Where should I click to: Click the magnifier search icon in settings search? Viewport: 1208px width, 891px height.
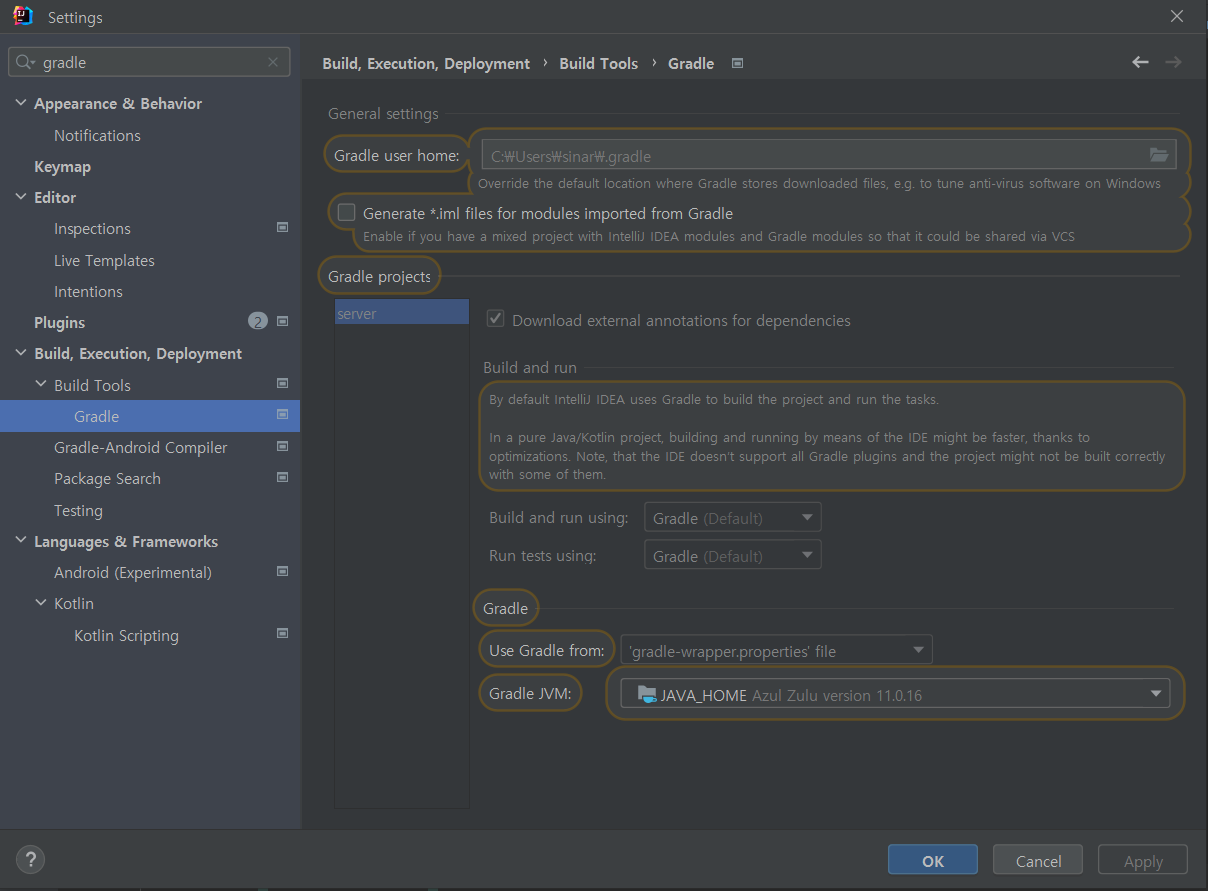[x=24, y=62]
